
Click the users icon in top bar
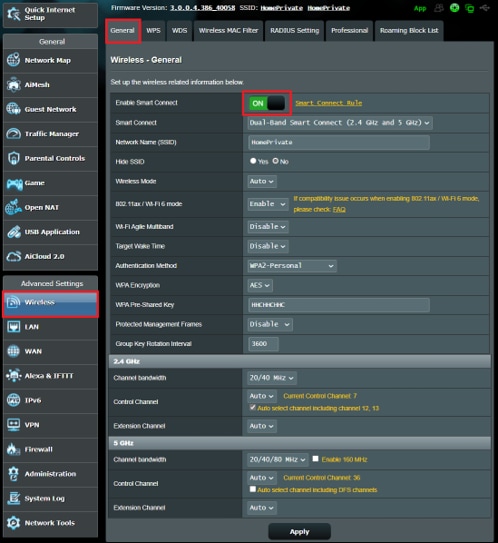click(439, 8)
